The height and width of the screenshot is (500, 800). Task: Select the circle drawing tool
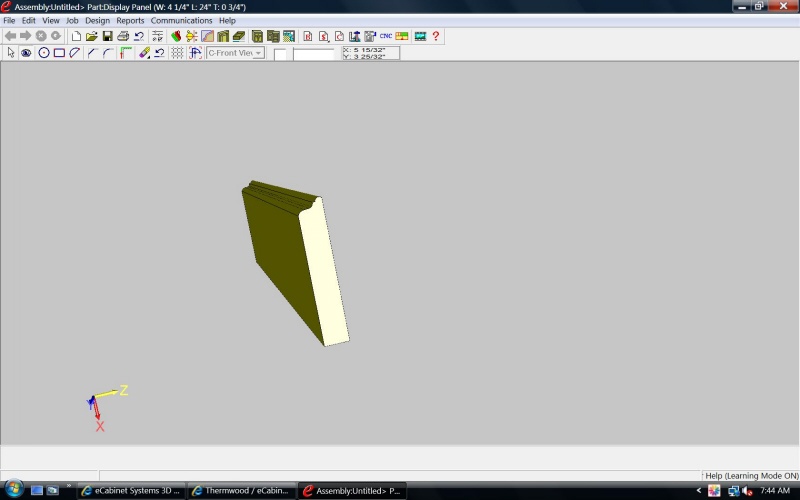pyautogui.click(x=44, y=53)
